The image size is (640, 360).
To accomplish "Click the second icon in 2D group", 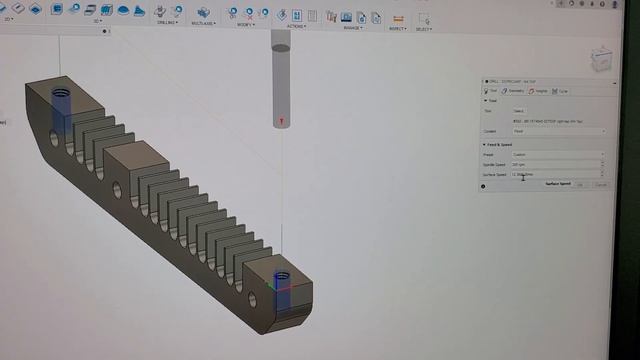I will click(18, 8).
